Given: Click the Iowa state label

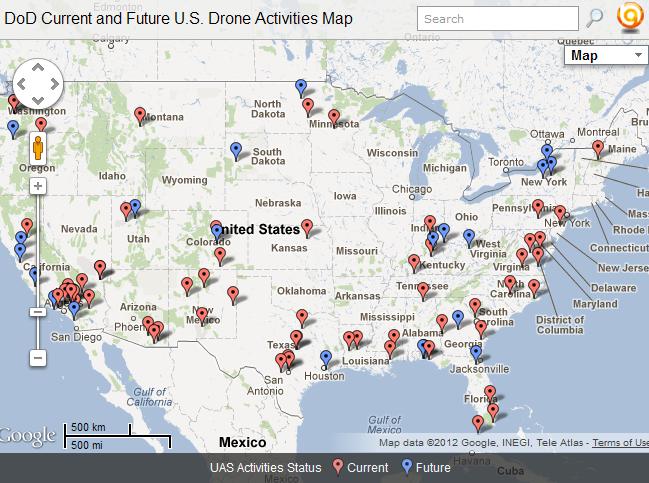Looking at the screenshot, I should point(345,196).
